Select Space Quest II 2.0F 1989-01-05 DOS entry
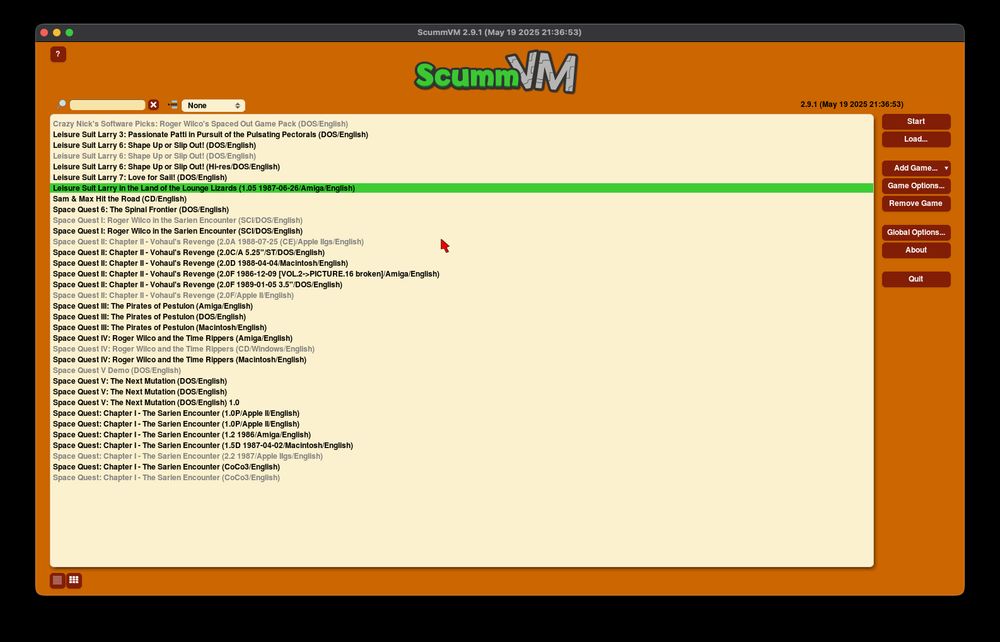The width and height of the screenshot is (1000, 642). pos(462,284)
